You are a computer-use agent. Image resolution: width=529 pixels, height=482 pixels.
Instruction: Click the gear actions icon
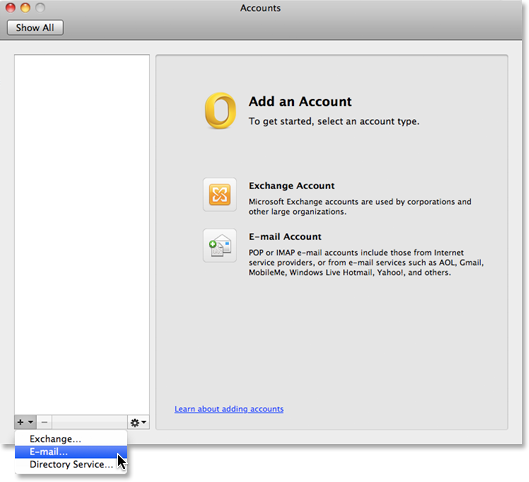point(135,422)
